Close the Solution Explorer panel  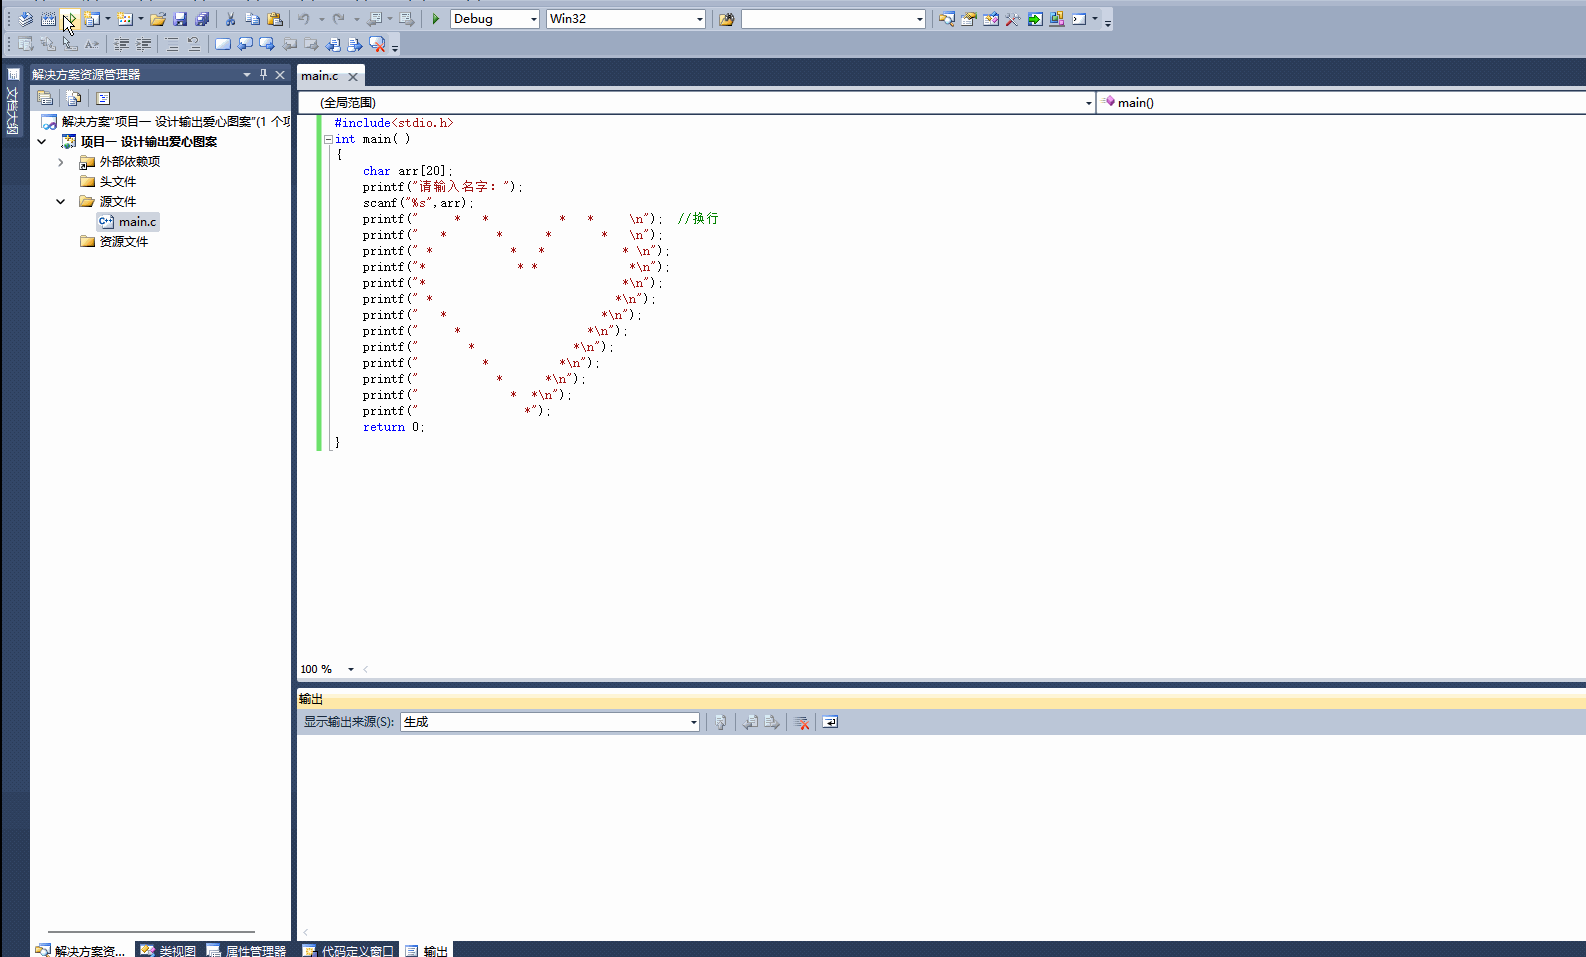pos(280,74)
